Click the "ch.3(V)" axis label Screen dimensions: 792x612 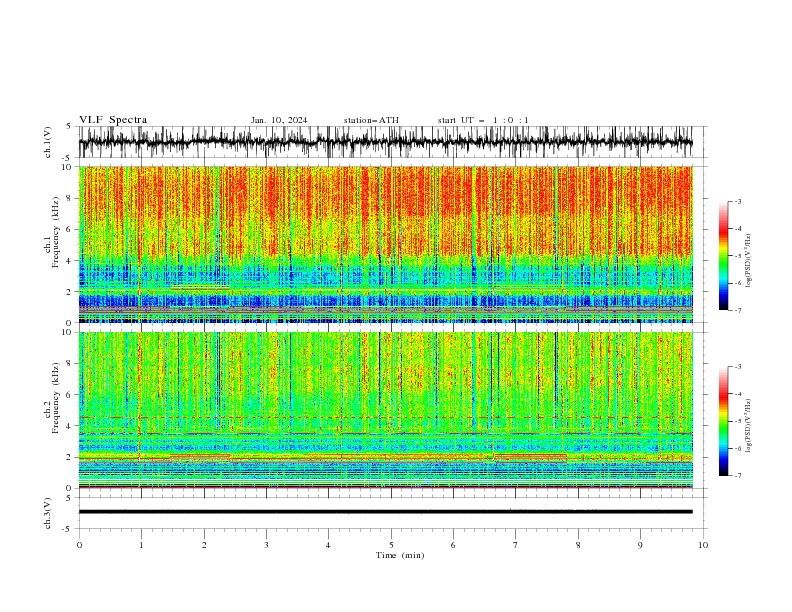point(48,513)
